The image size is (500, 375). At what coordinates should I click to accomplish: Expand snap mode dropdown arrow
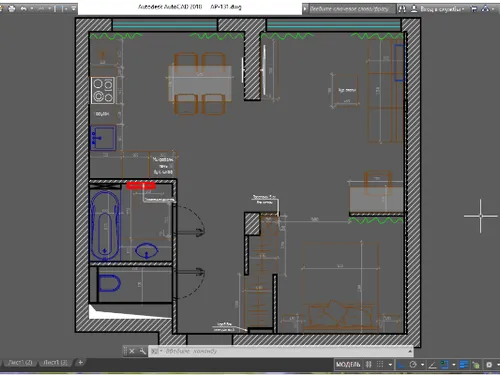(x=390, y=365)
